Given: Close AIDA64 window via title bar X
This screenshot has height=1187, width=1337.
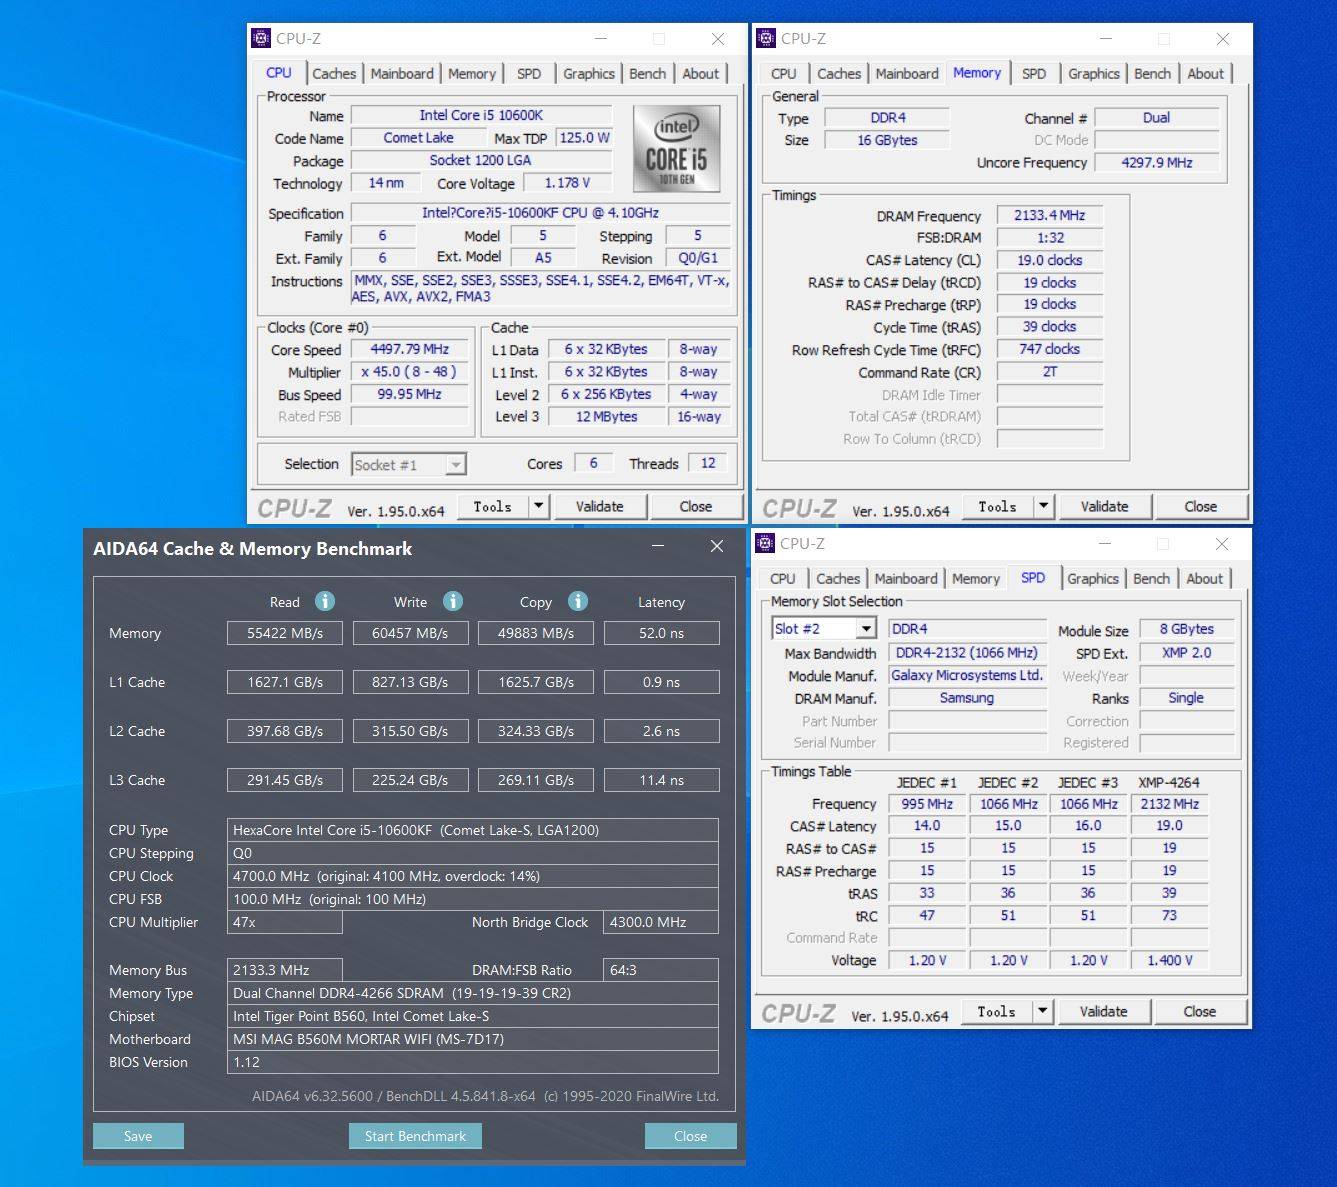Looking at the screenshot, I should coord(716,547).
